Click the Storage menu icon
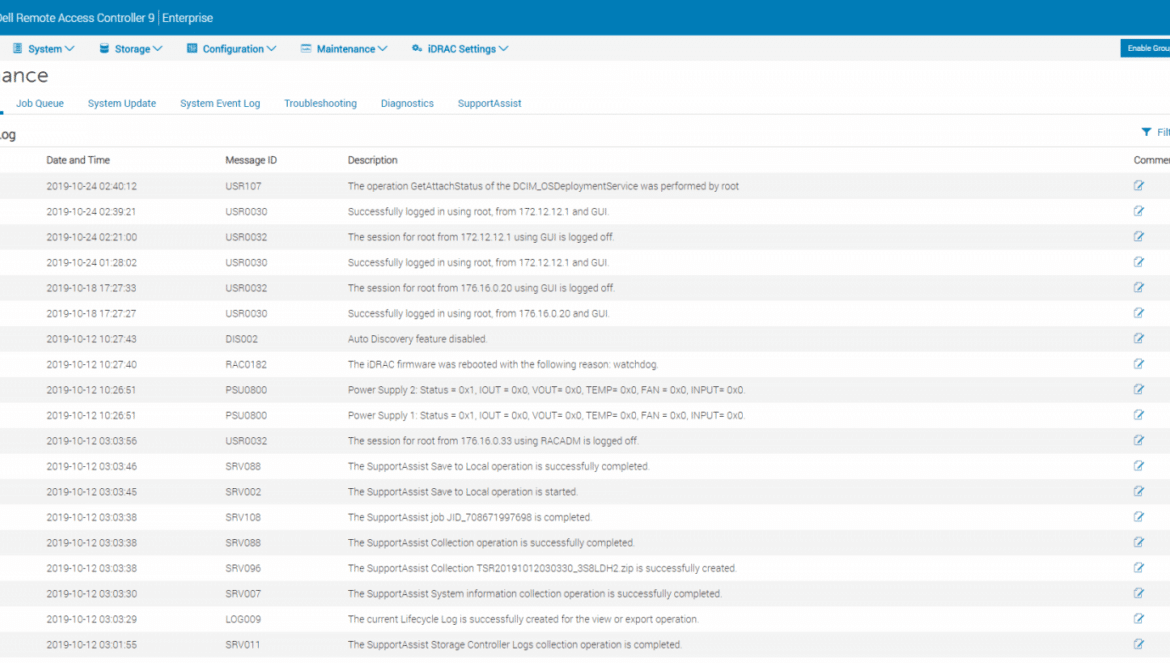Viewport: 1170px width, 663px height. (104, 48)
